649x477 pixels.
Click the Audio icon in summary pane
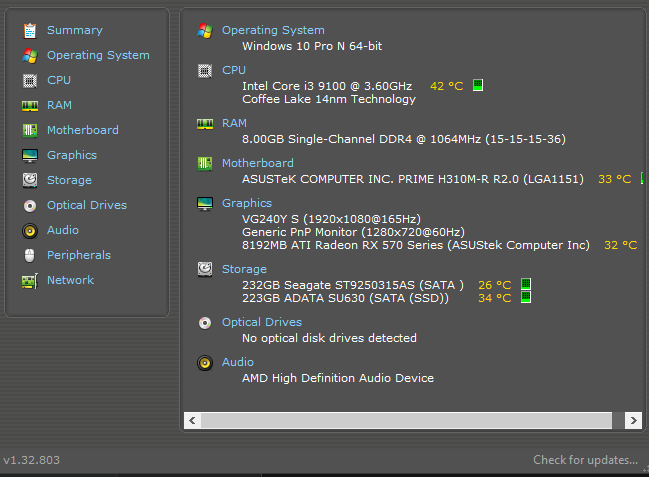[x=205, y=363]
